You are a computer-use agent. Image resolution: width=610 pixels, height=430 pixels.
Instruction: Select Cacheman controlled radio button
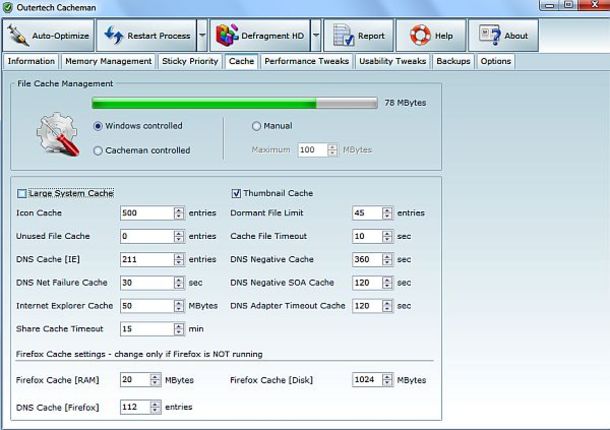98,151
